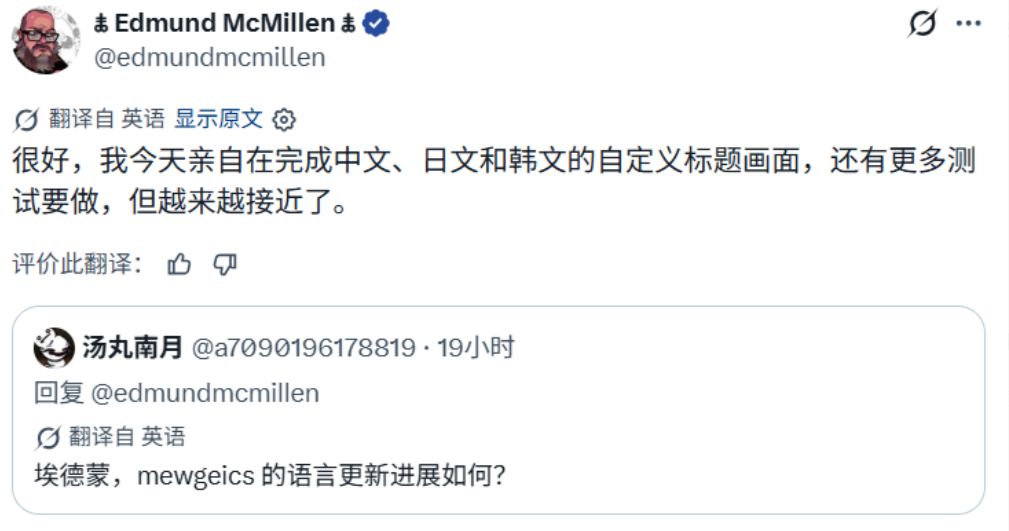The width and height of the screenshot is (1009, 531).
Task: Click the thumbs up translation rating
Action: click(x=179, y=264)
